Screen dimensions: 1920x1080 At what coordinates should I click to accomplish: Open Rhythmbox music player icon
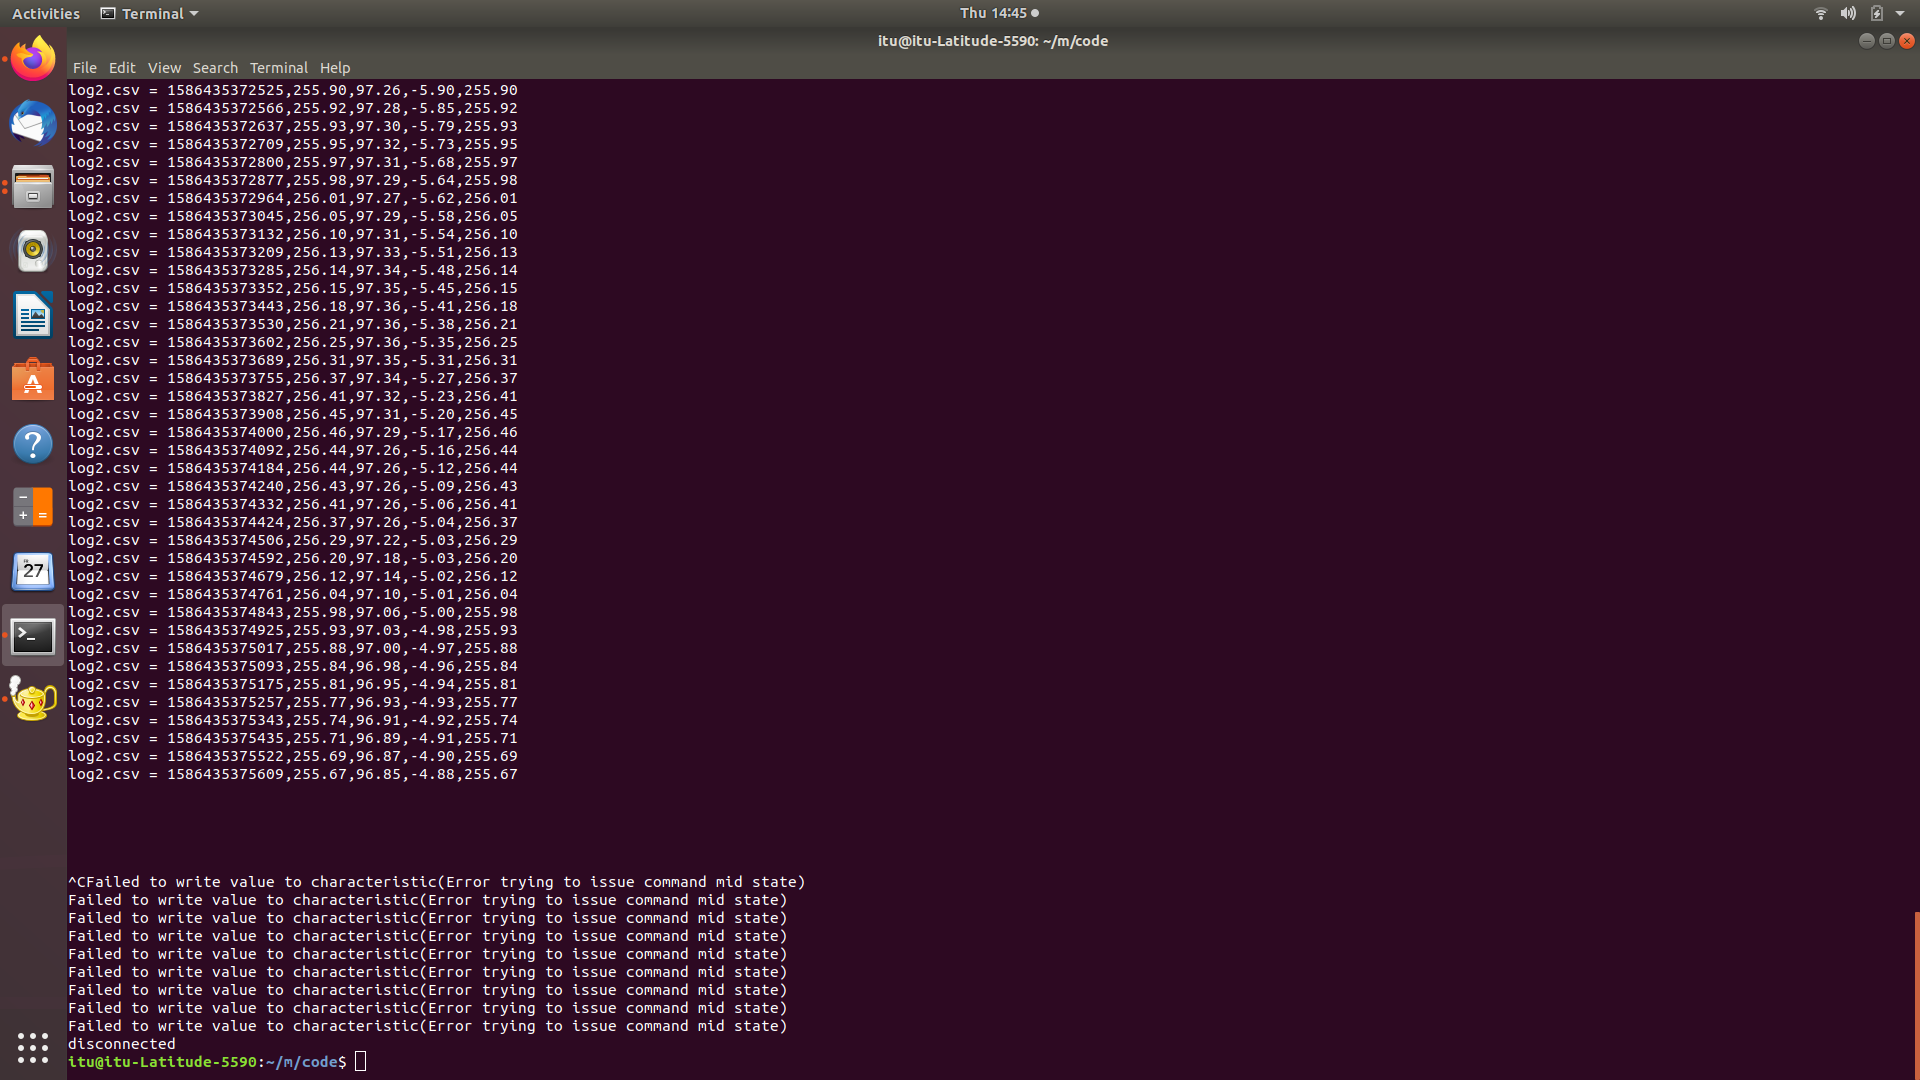pos(33,251)
